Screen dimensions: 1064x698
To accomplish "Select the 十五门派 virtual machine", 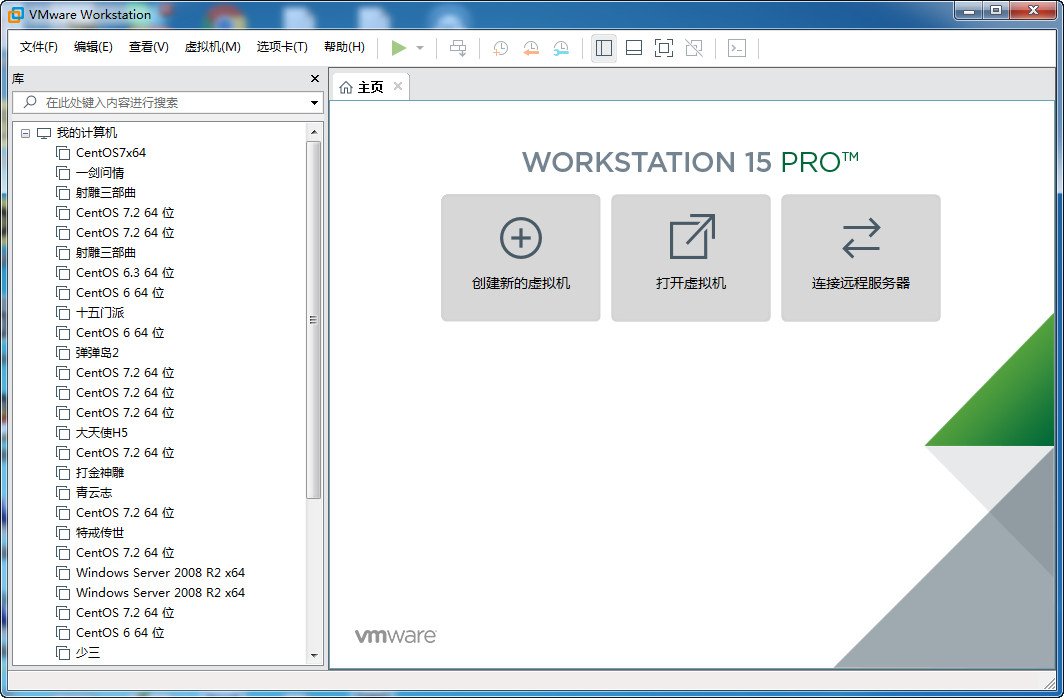I will pyautogui.click(x=100, y=313).
